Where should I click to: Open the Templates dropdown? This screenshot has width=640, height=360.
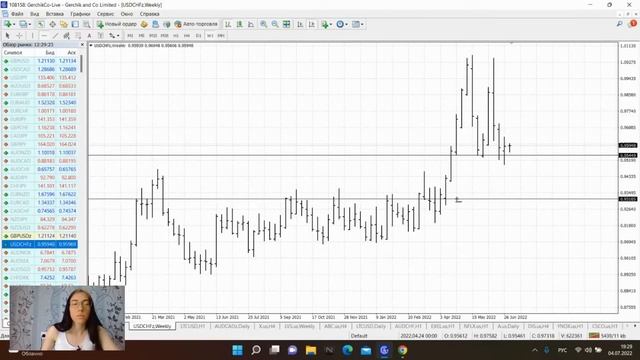(x=358, y=24)
